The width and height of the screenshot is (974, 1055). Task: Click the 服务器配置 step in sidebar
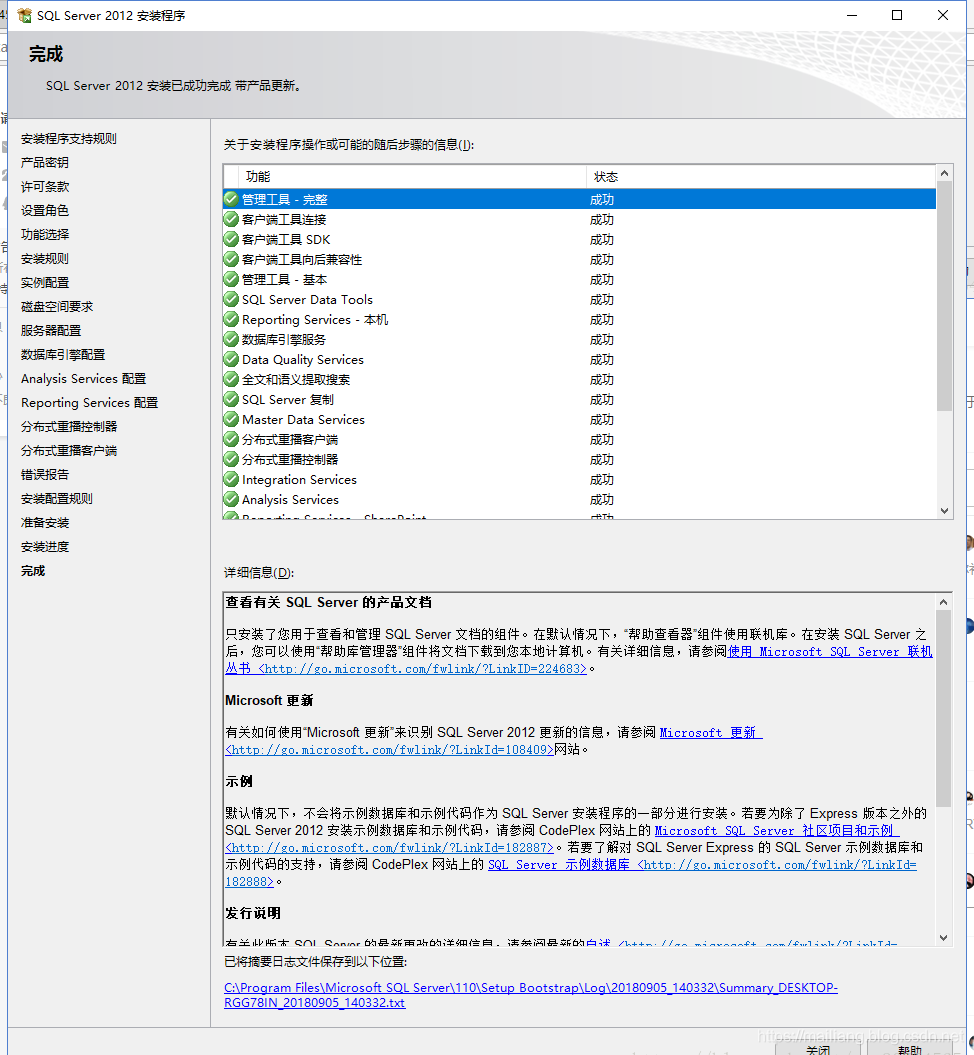(50, 330)
